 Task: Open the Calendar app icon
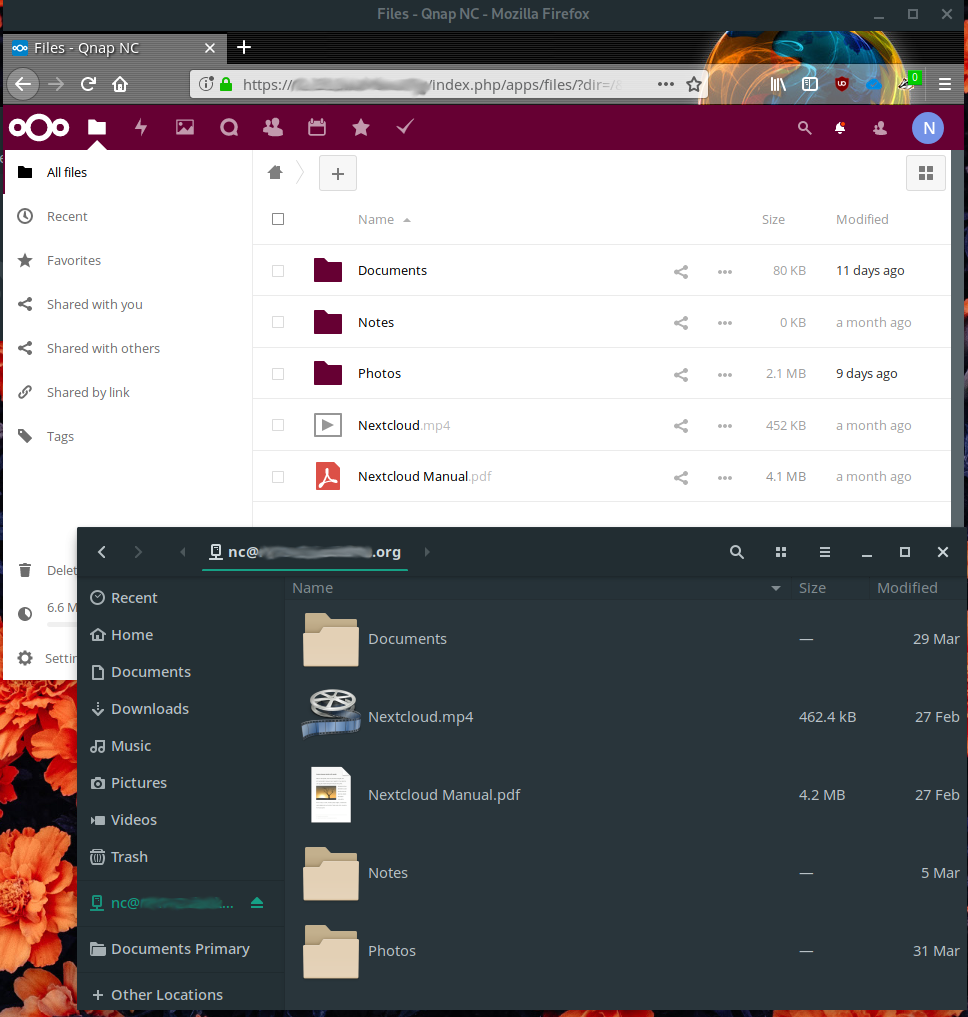point(317,127)
